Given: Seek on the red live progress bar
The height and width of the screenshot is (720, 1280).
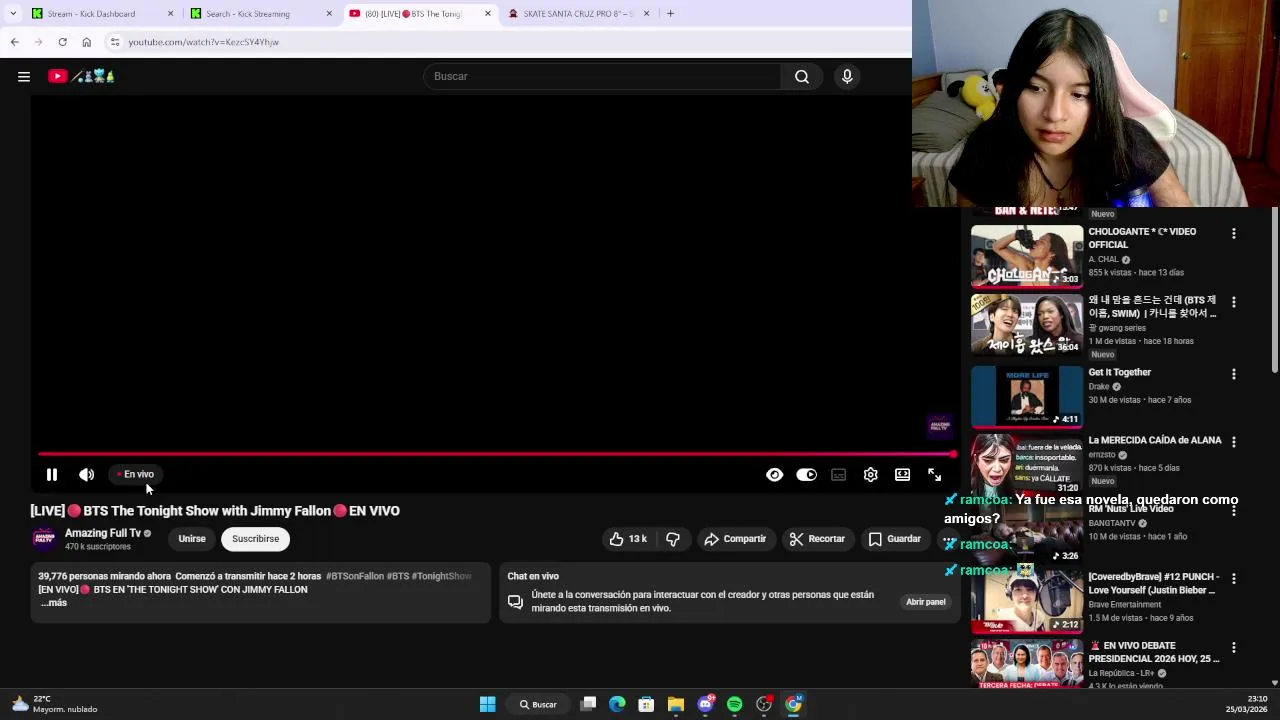Looking at the screenshot, I should click(x=496, y=454).
